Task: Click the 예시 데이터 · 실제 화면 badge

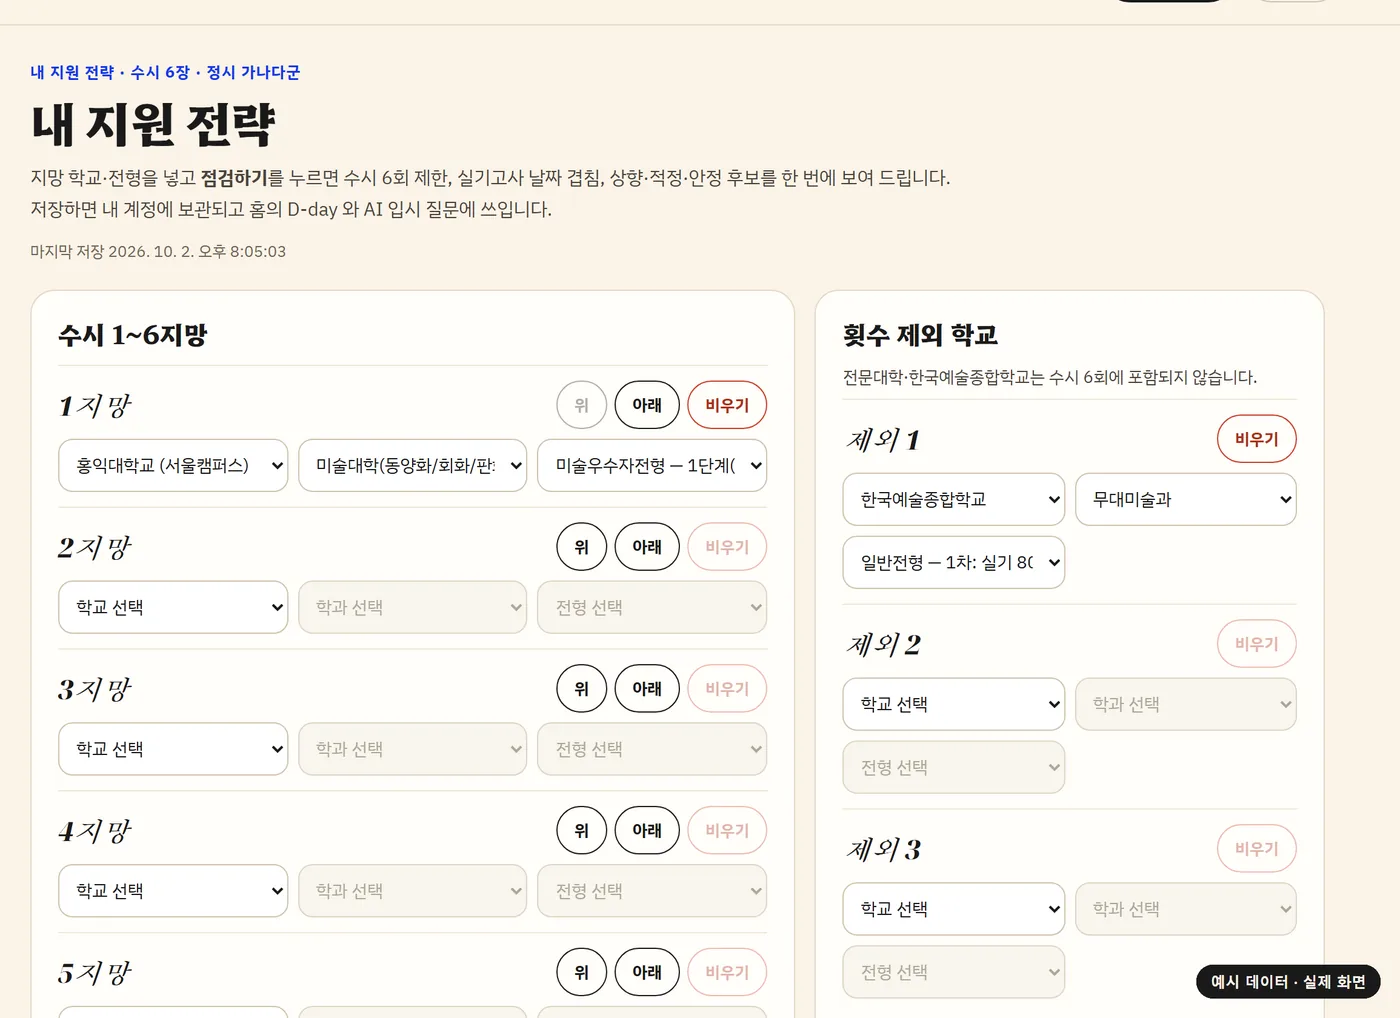Action: click(1288, 982)
